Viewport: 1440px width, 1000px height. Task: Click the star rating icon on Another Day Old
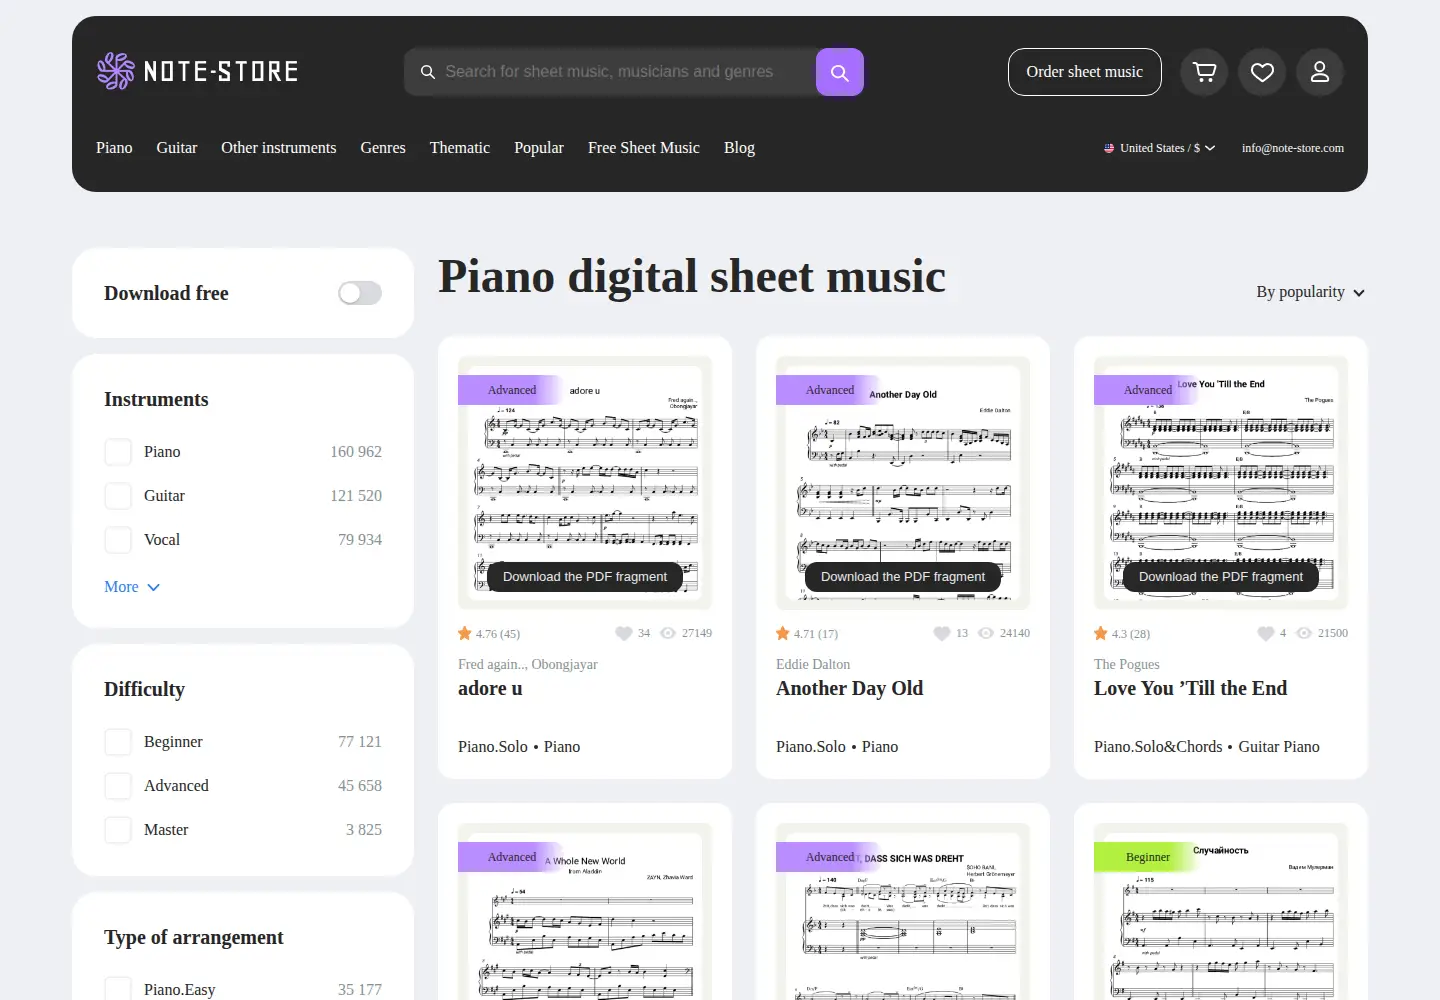[783, 633]
